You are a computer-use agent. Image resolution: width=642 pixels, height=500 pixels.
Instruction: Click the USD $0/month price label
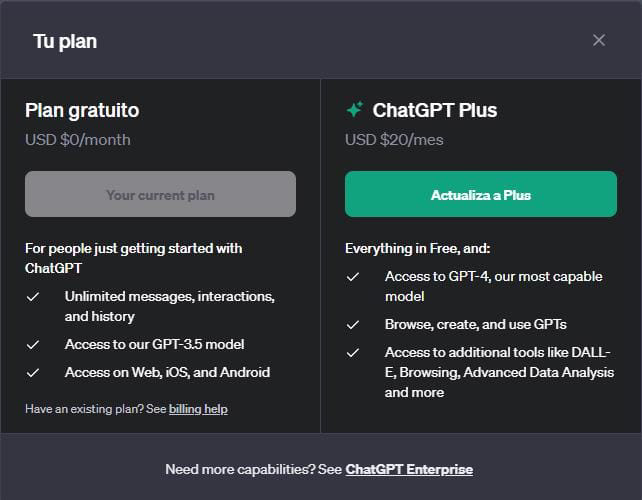click(78, 139)
